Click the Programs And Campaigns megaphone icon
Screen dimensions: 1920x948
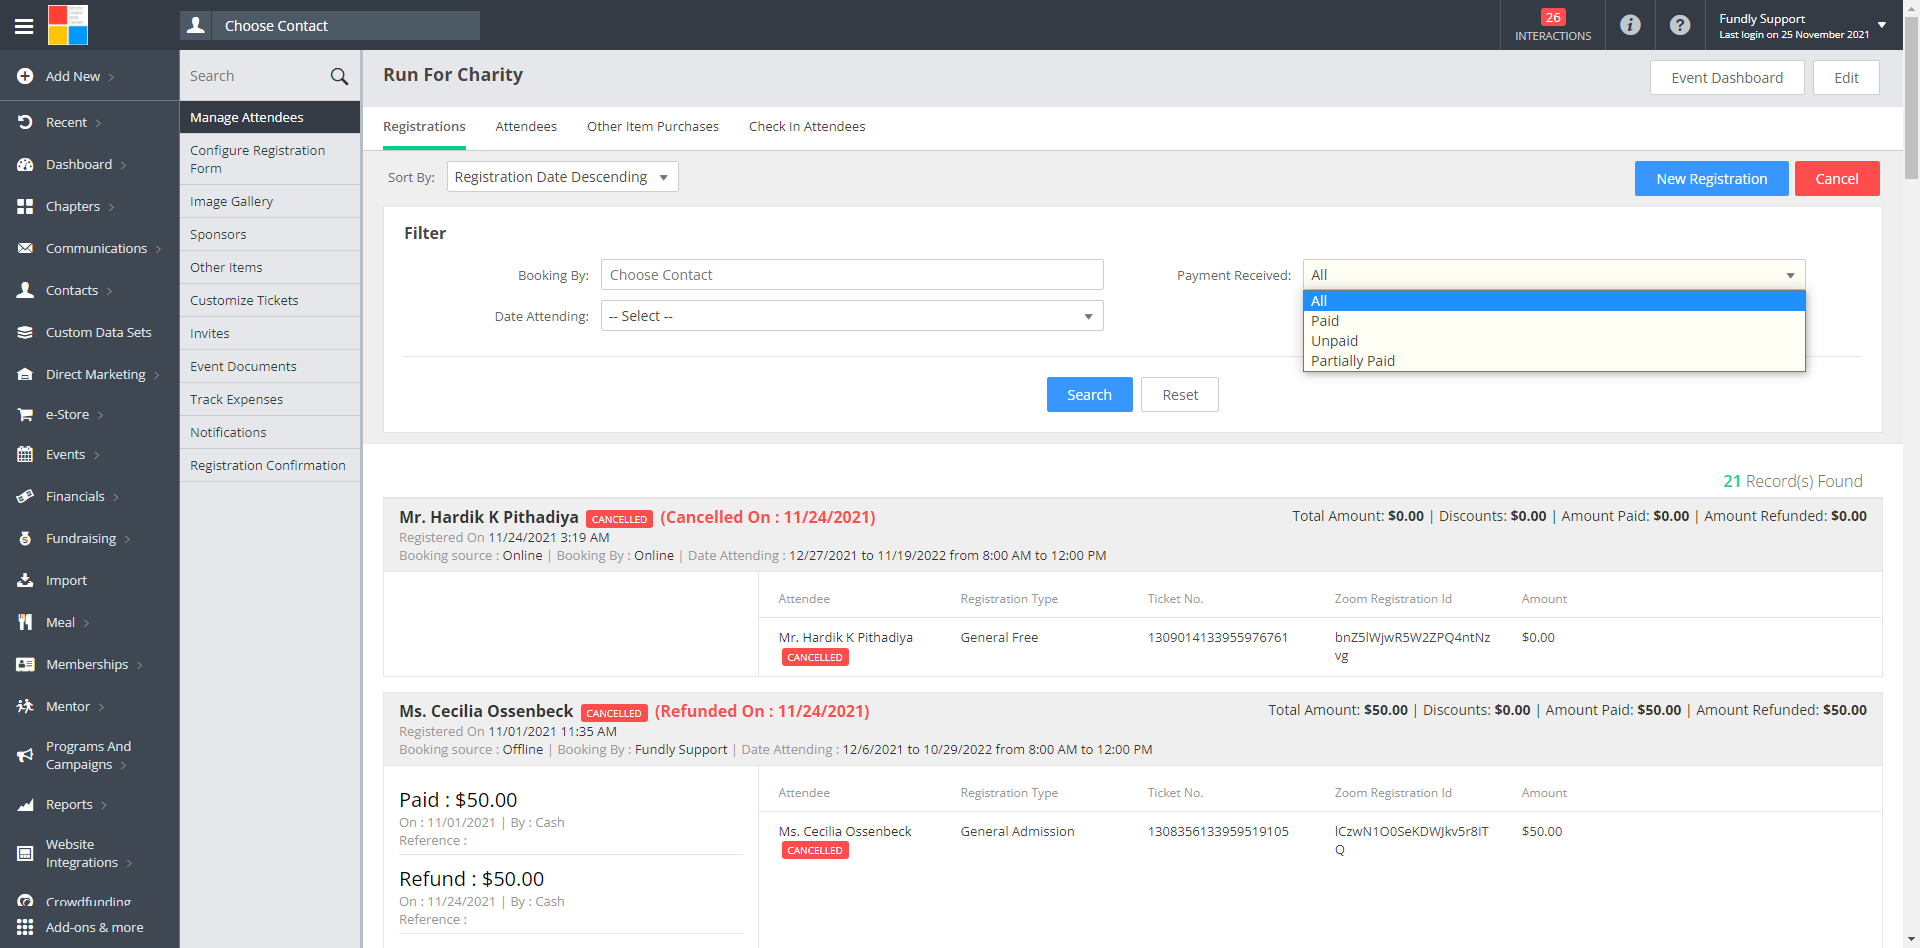[25, 755]
